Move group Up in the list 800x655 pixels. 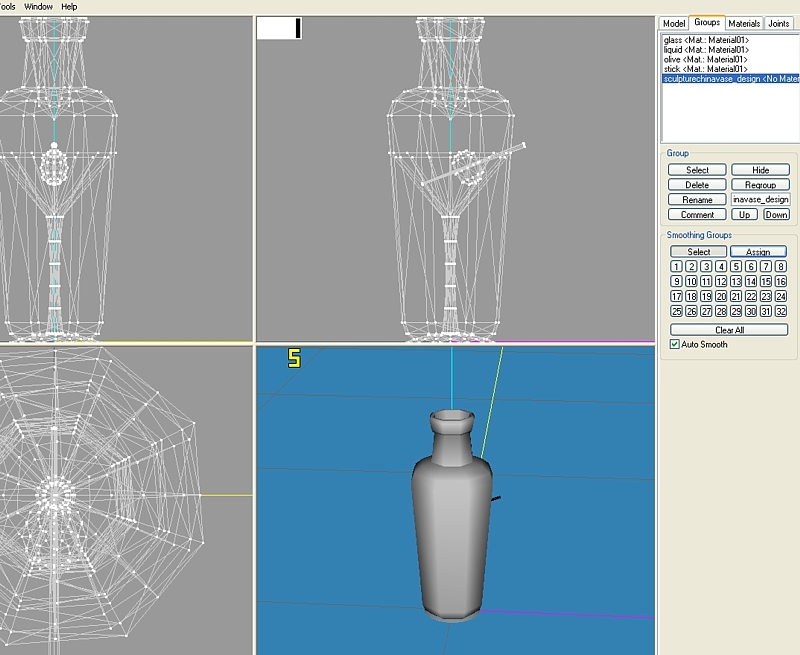(745, 215)
